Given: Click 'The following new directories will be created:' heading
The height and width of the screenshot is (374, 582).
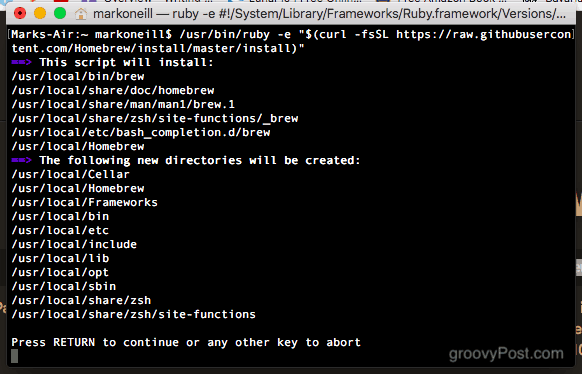Looking at the screenshot, I should click(x=200, y=160).
